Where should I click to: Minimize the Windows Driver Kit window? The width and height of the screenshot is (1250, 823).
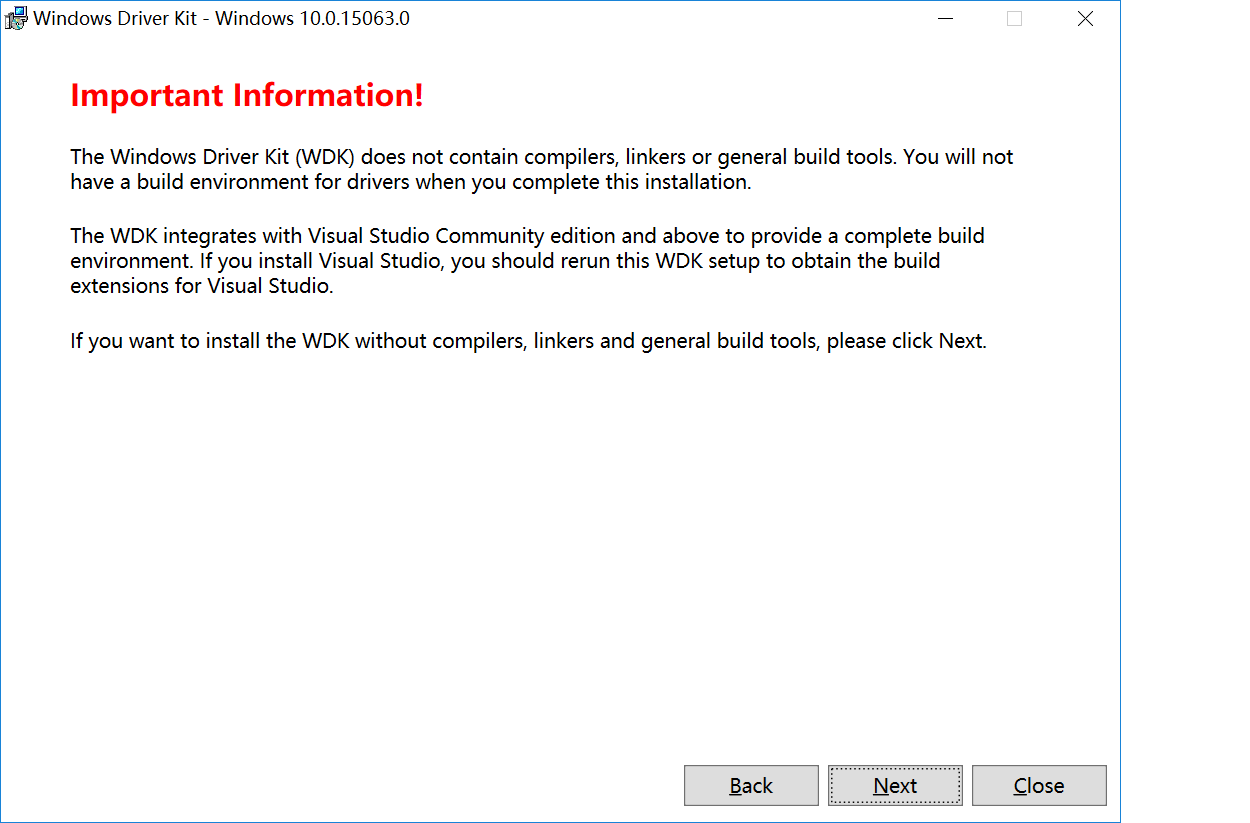coord(944,18)
